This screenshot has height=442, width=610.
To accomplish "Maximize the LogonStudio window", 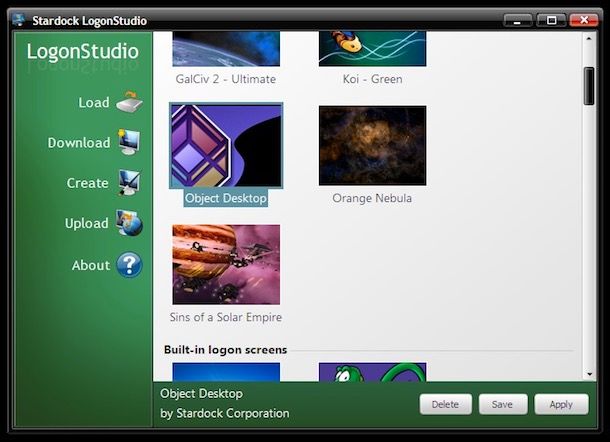I will point(551,20).
